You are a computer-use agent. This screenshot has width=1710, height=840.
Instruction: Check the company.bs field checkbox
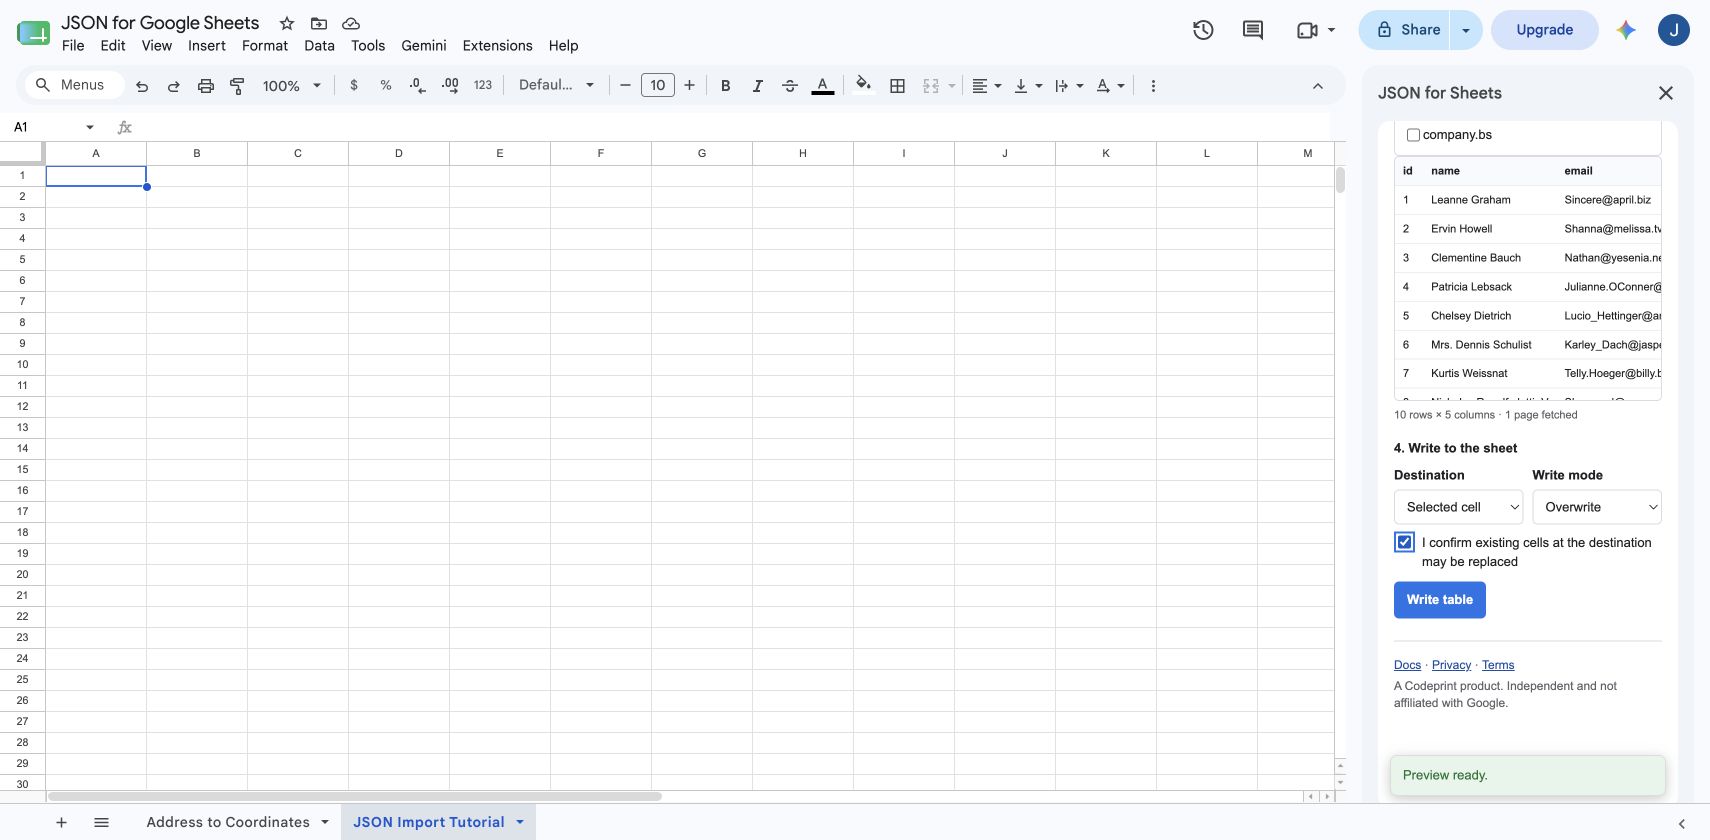[x=1413, y=135]
